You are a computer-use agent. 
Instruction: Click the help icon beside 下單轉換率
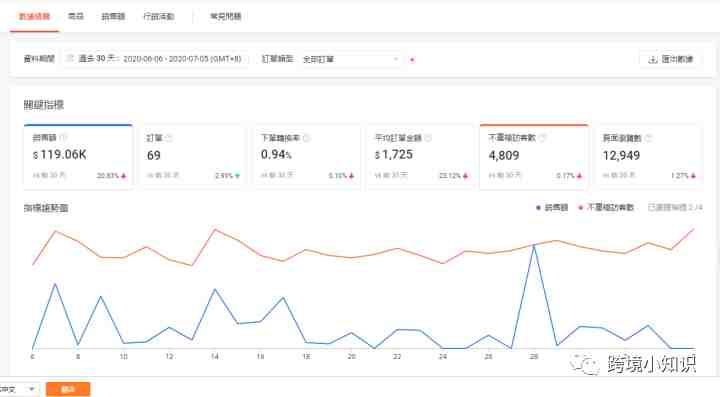click(x=306, y=137)
